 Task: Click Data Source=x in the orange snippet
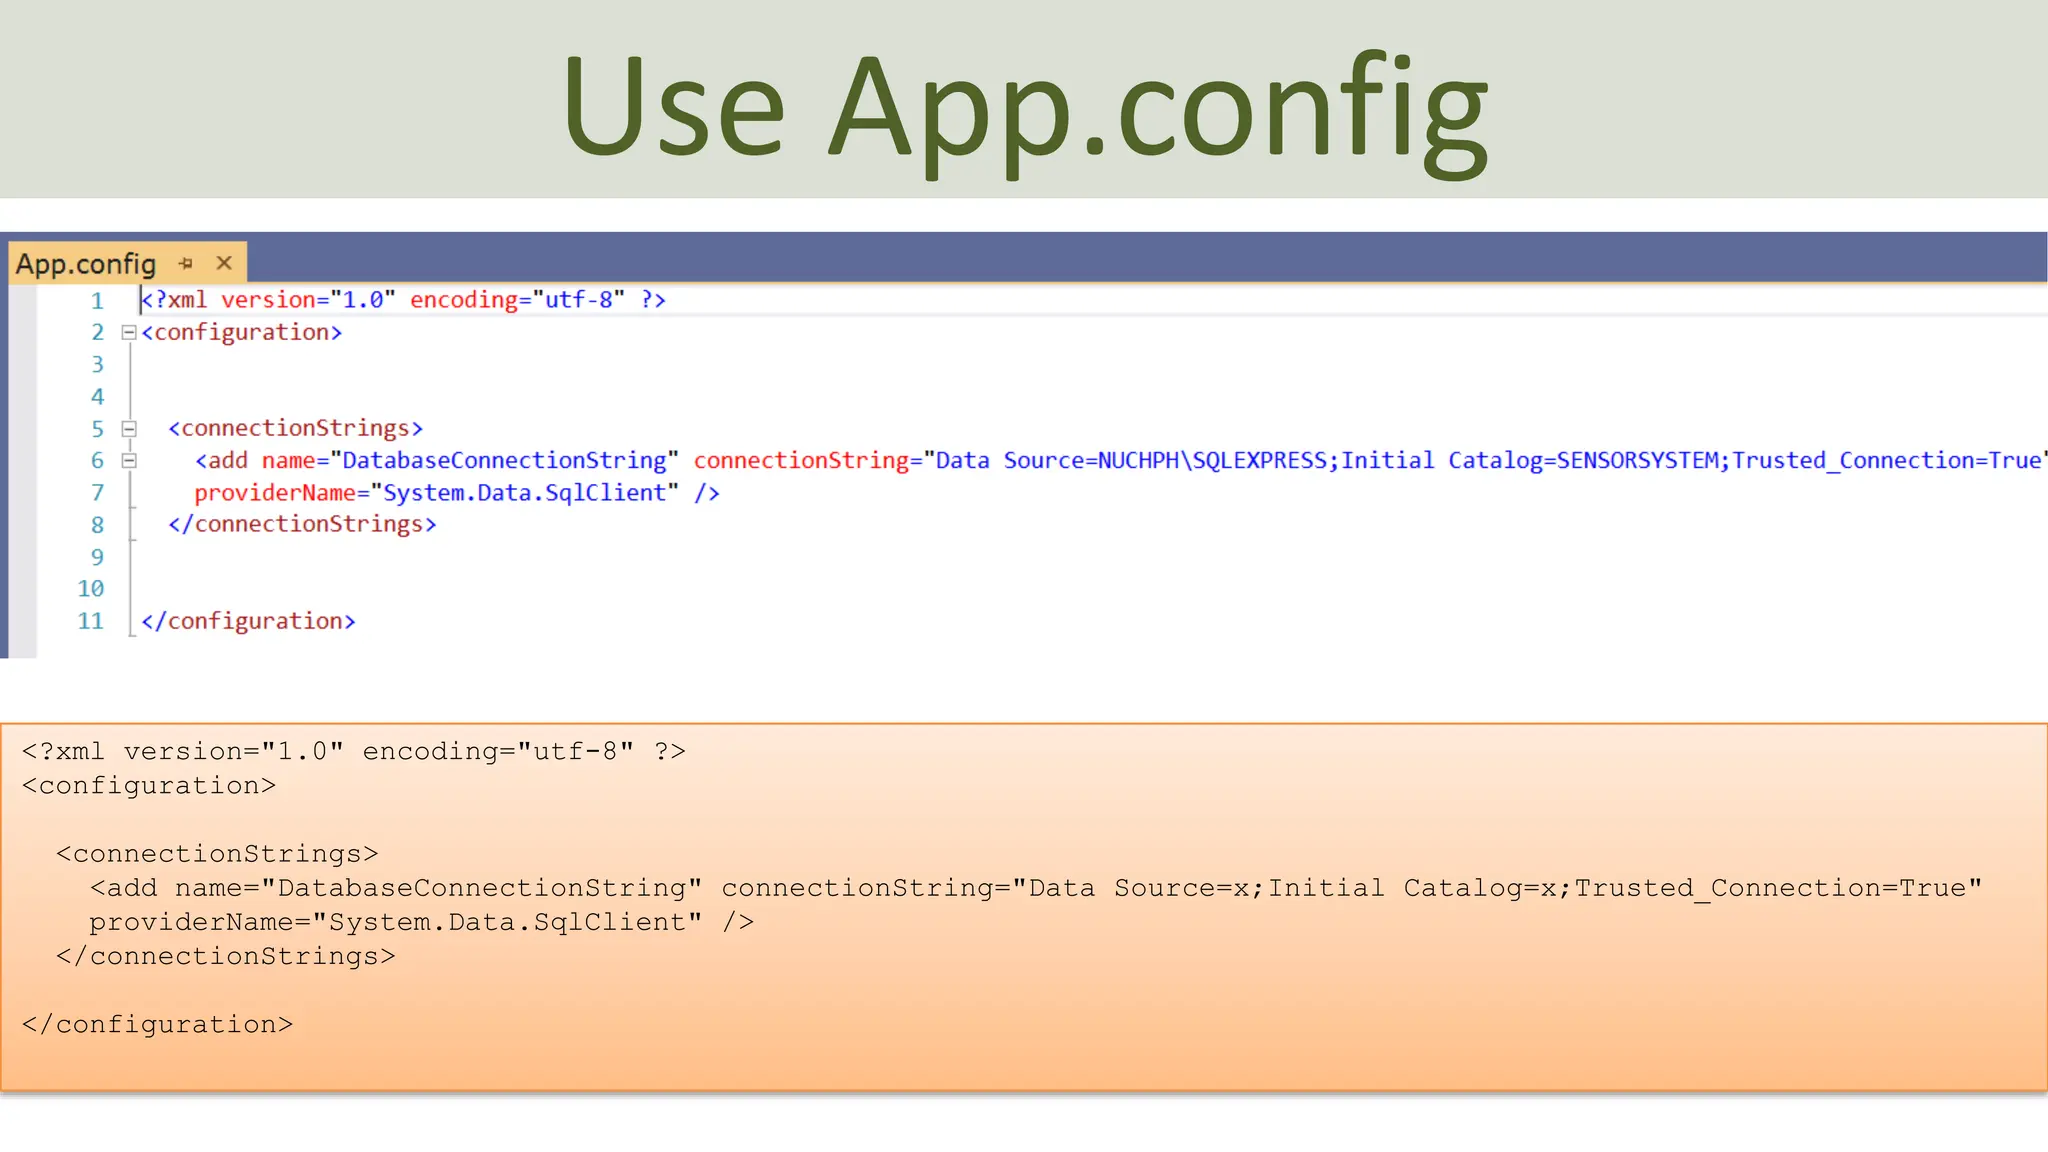[x=1139, y=888]
